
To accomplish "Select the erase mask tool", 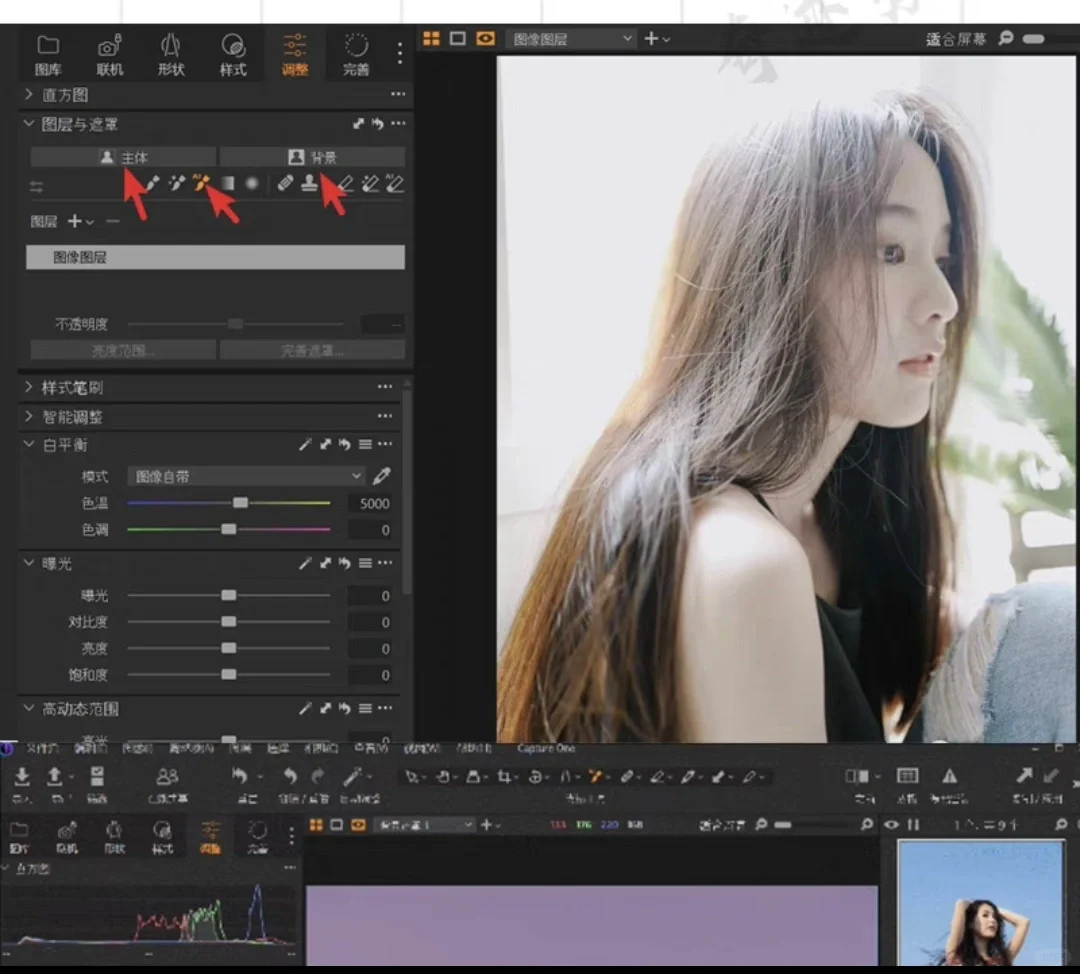I will pyautogui.click(x=346, y=183).
